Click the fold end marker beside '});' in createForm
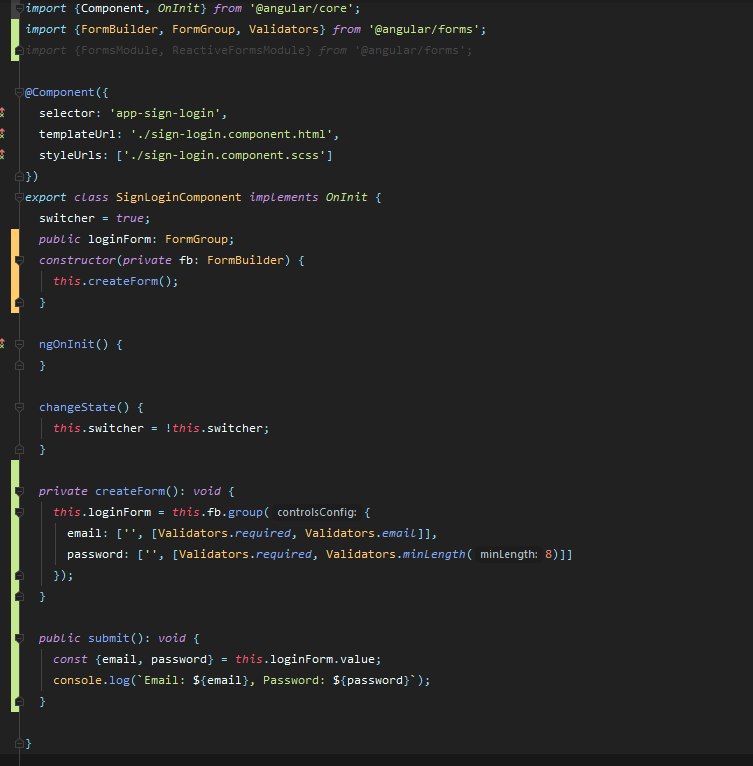This screenshot has width=753, height=766. pyautogui.click(x=20, y=575)
